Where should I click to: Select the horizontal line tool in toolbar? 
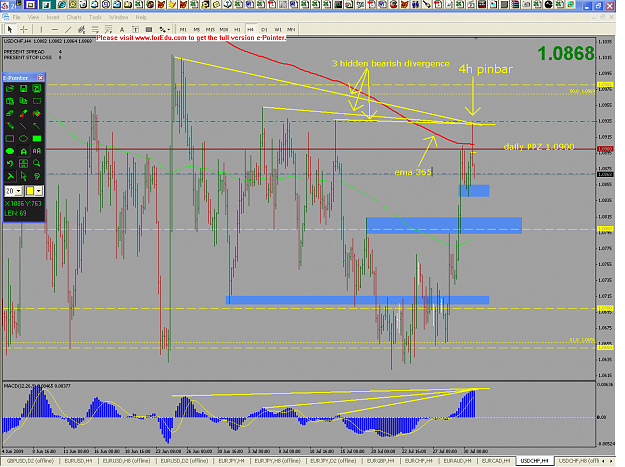click(x=55, y=29)
